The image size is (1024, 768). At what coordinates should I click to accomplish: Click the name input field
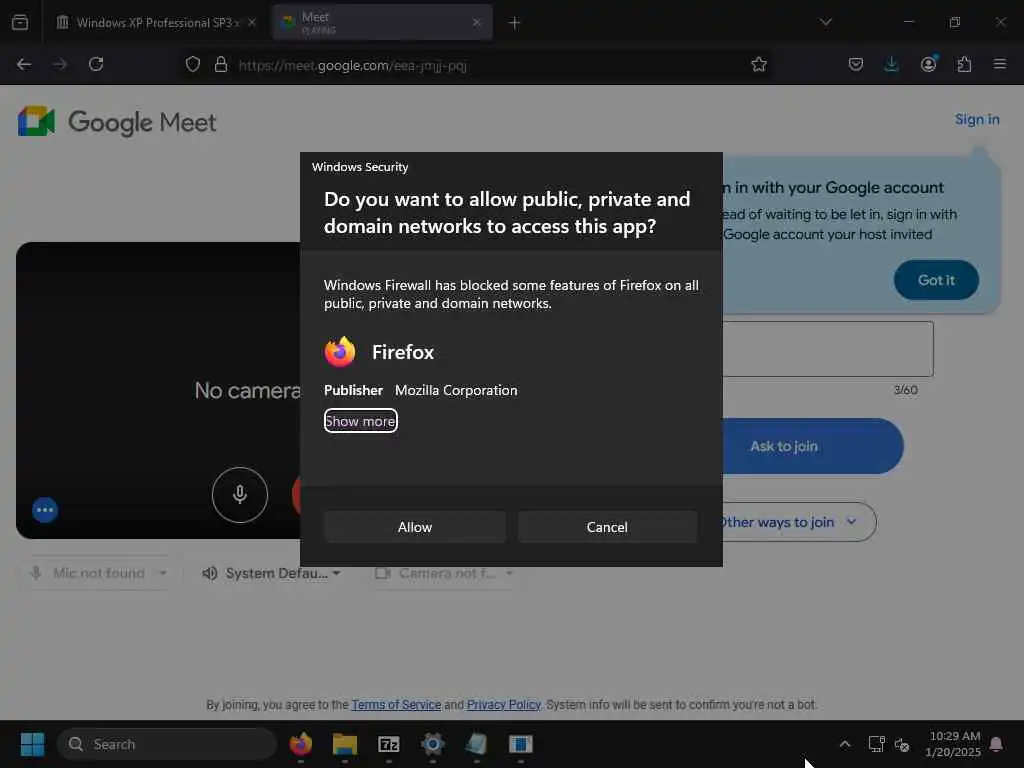coord(827,349)
